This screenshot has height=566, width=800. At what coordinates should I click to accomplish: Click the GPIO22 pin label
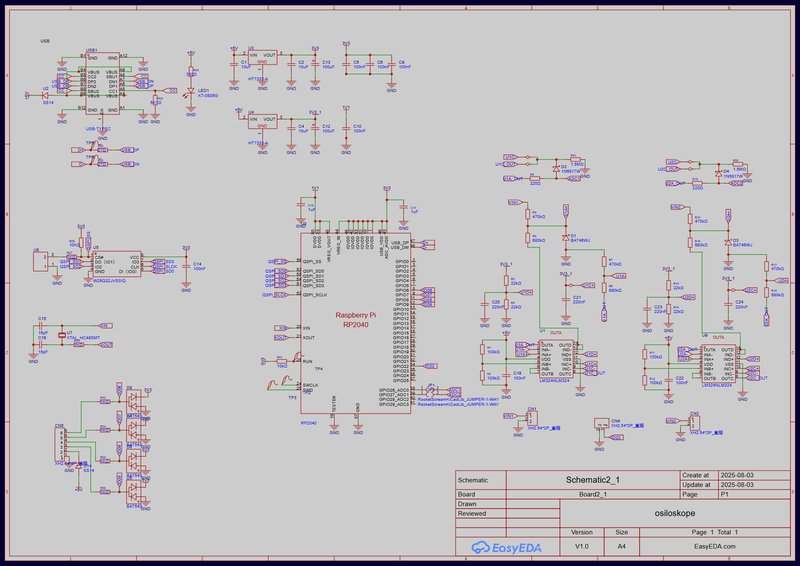pyautogui.click(x=401, y=366)
